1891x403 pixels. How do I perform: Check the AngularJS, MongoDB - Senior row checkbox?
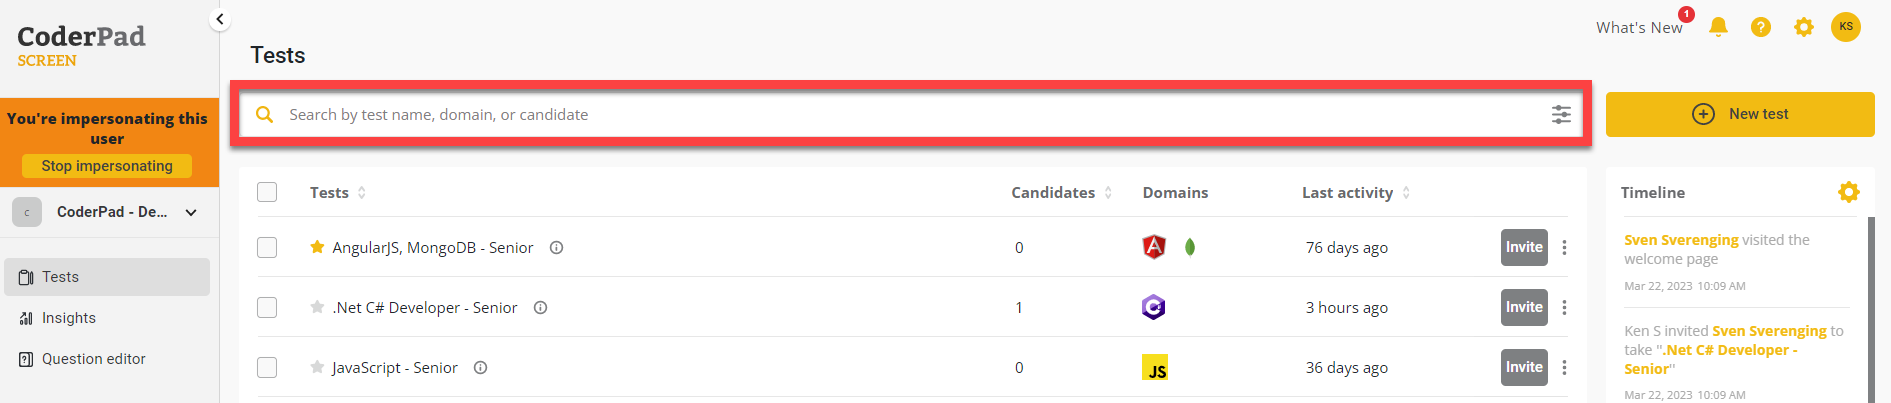coord(267,247)
